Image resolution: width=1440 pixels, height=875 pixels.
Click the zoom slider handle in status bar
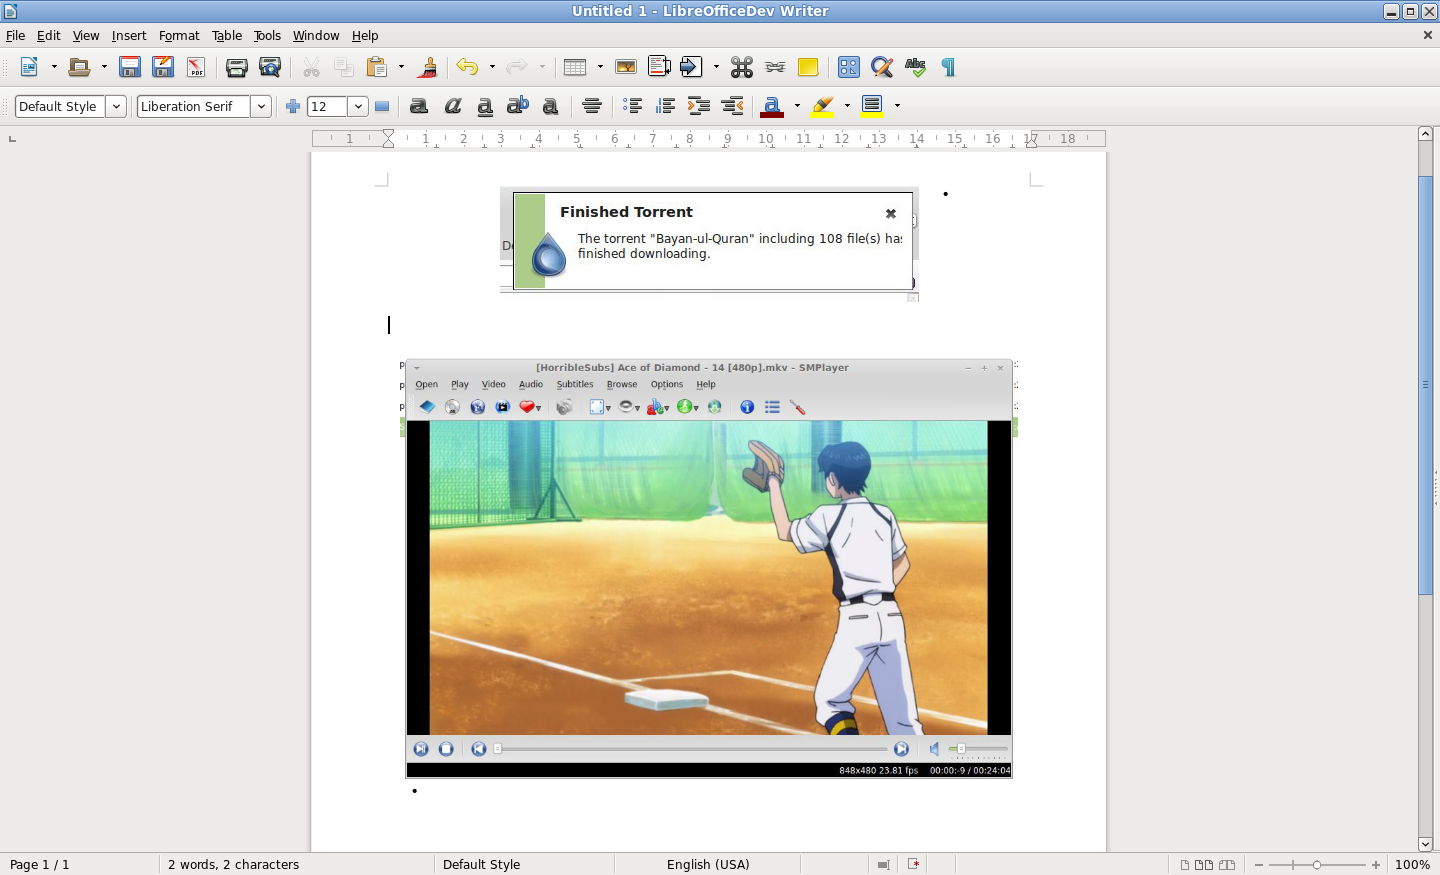1317,864
